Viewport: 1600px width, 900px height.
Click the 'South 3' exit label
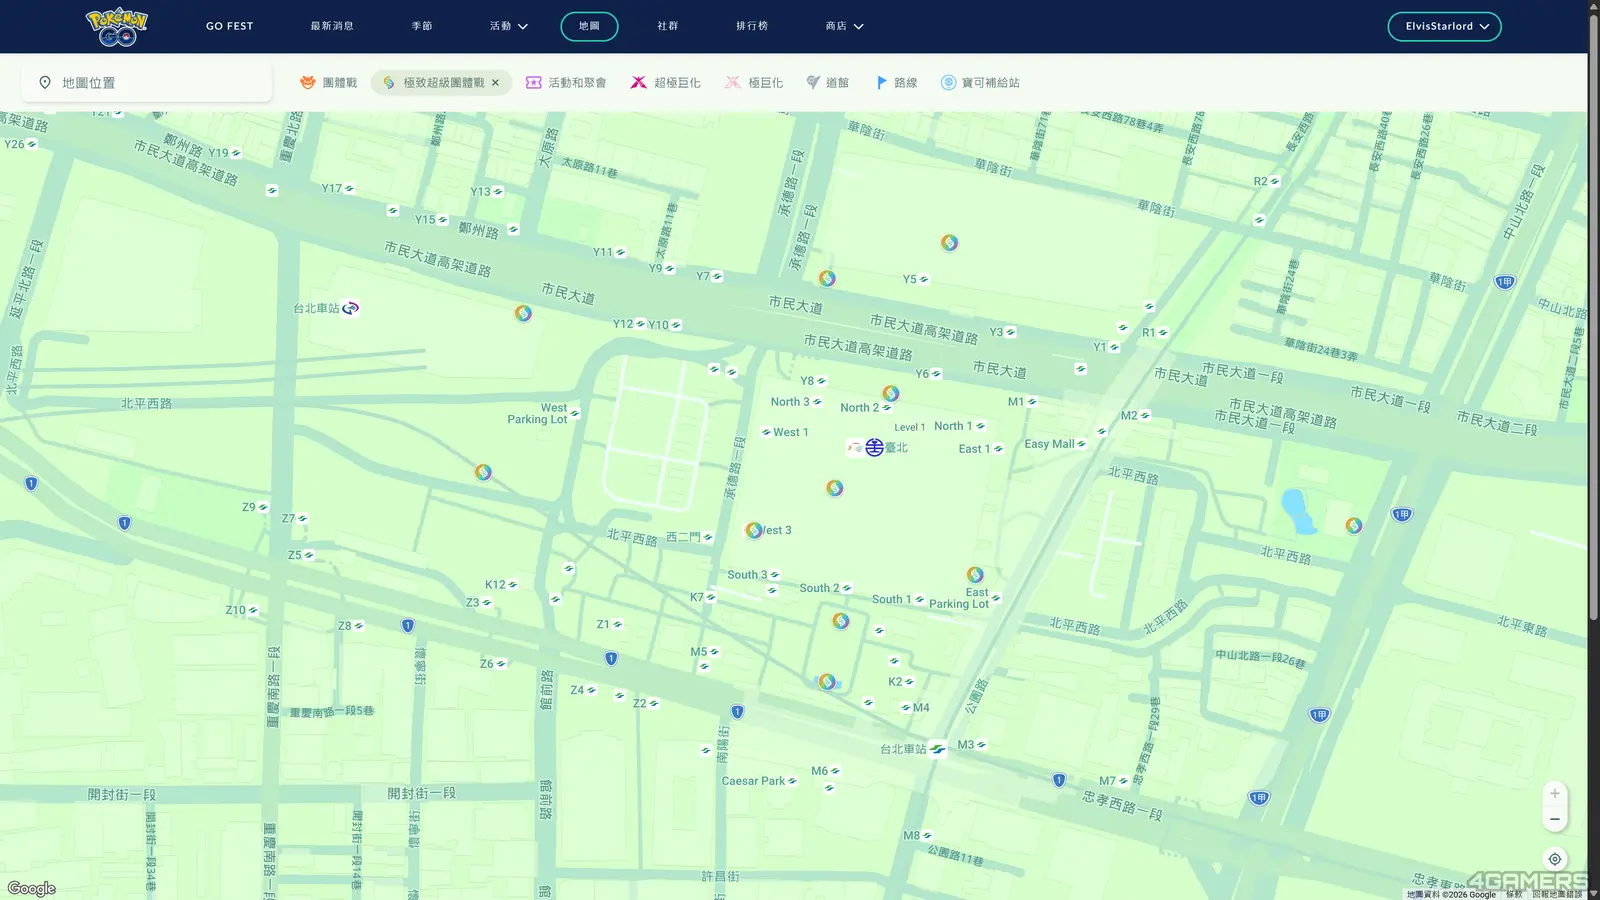click(x=747, y=575)
